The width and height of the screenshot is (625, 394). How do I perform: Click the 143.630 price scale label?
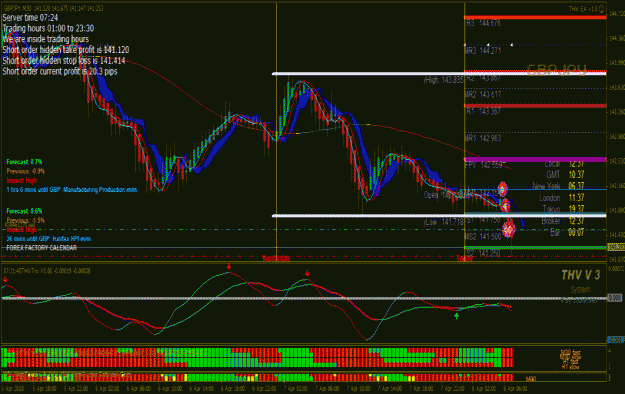[x=616, y=87]
